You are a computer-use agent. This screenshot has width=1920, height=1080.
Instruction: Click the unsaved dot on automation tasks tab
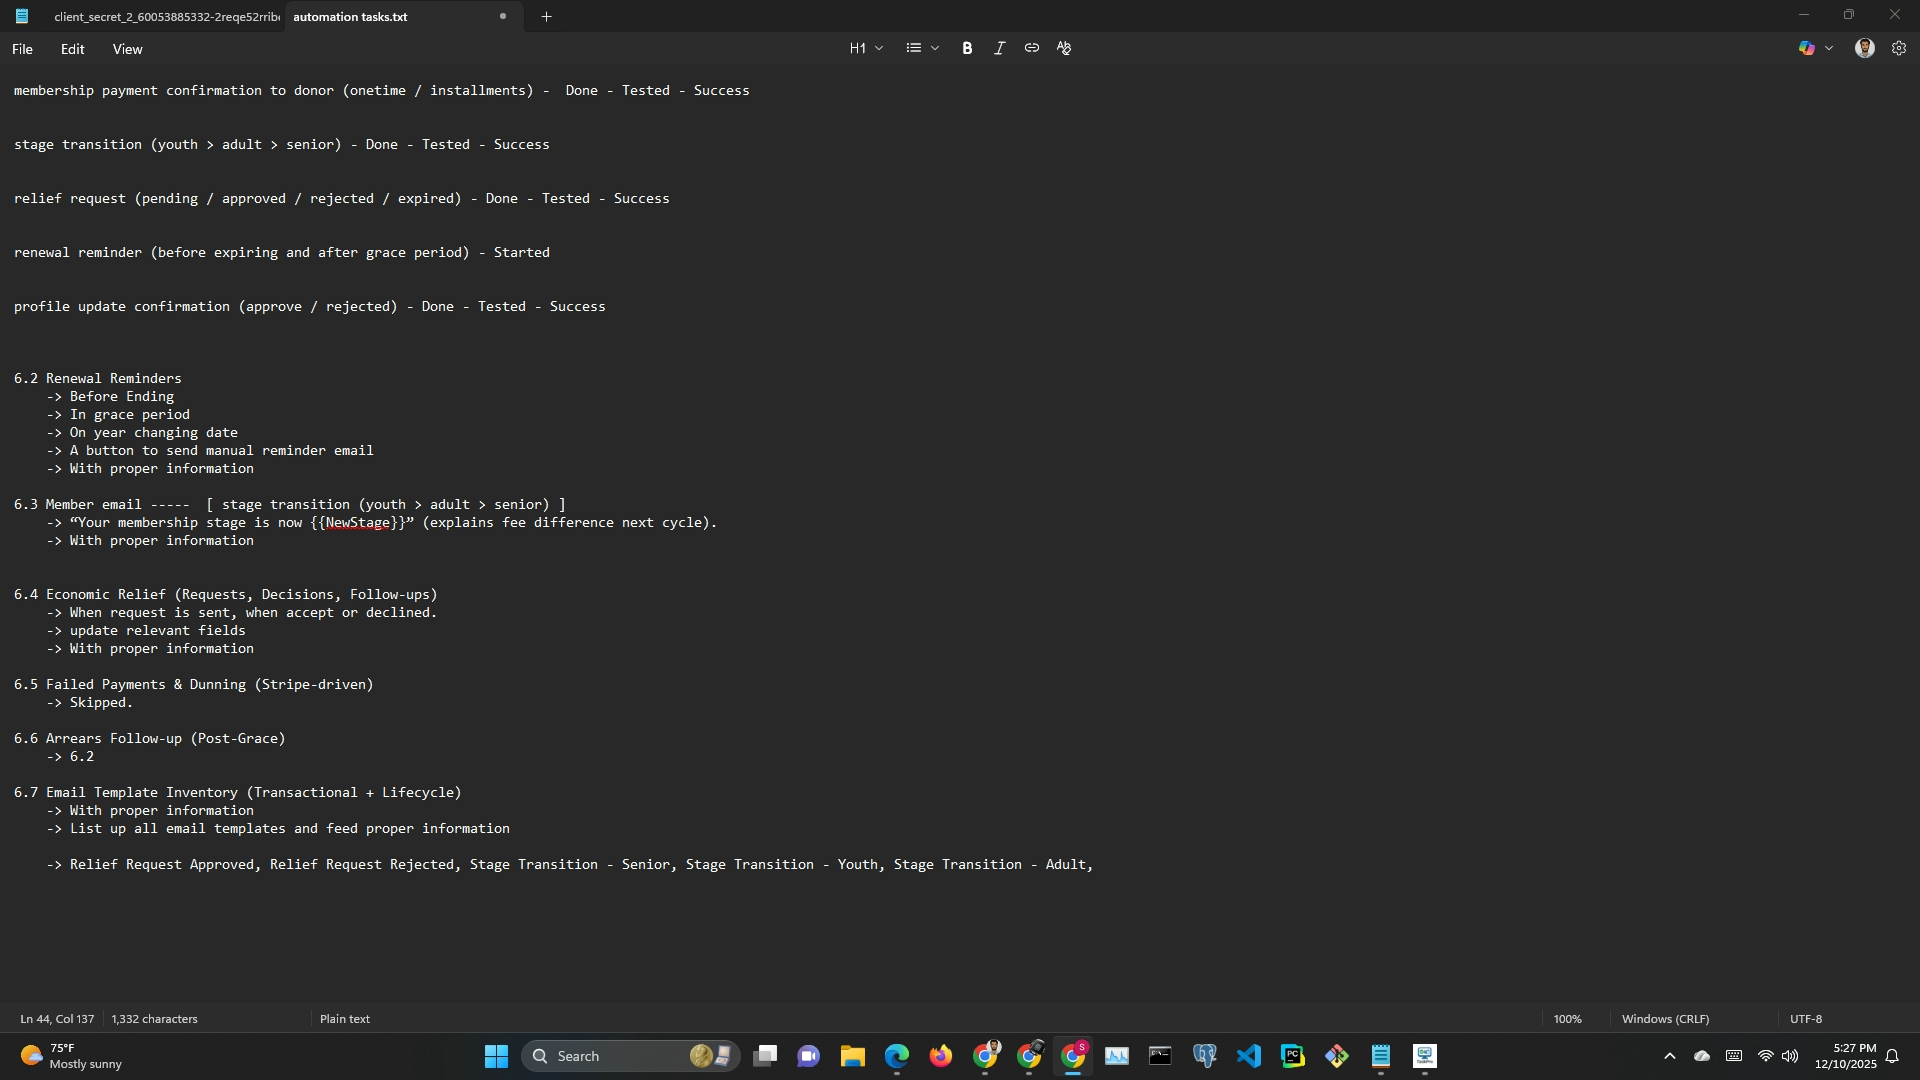click(x=503, y=16)
